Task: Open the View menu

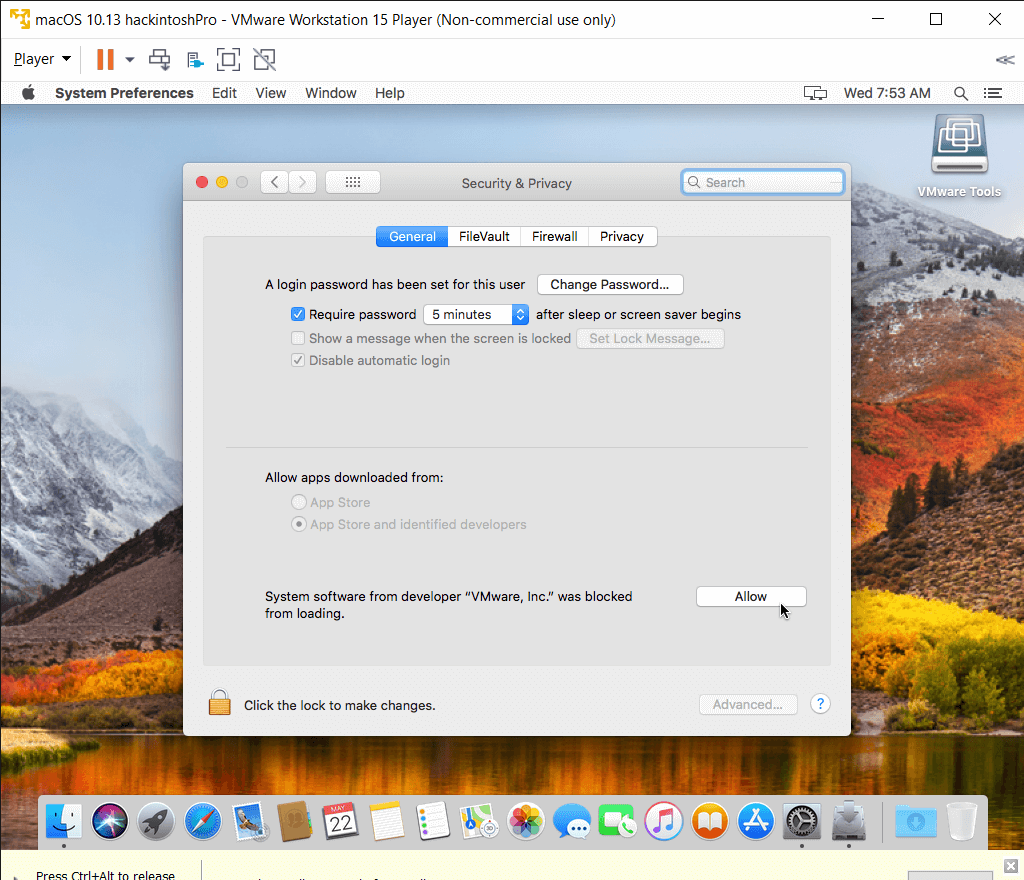Action: point(270,93)
